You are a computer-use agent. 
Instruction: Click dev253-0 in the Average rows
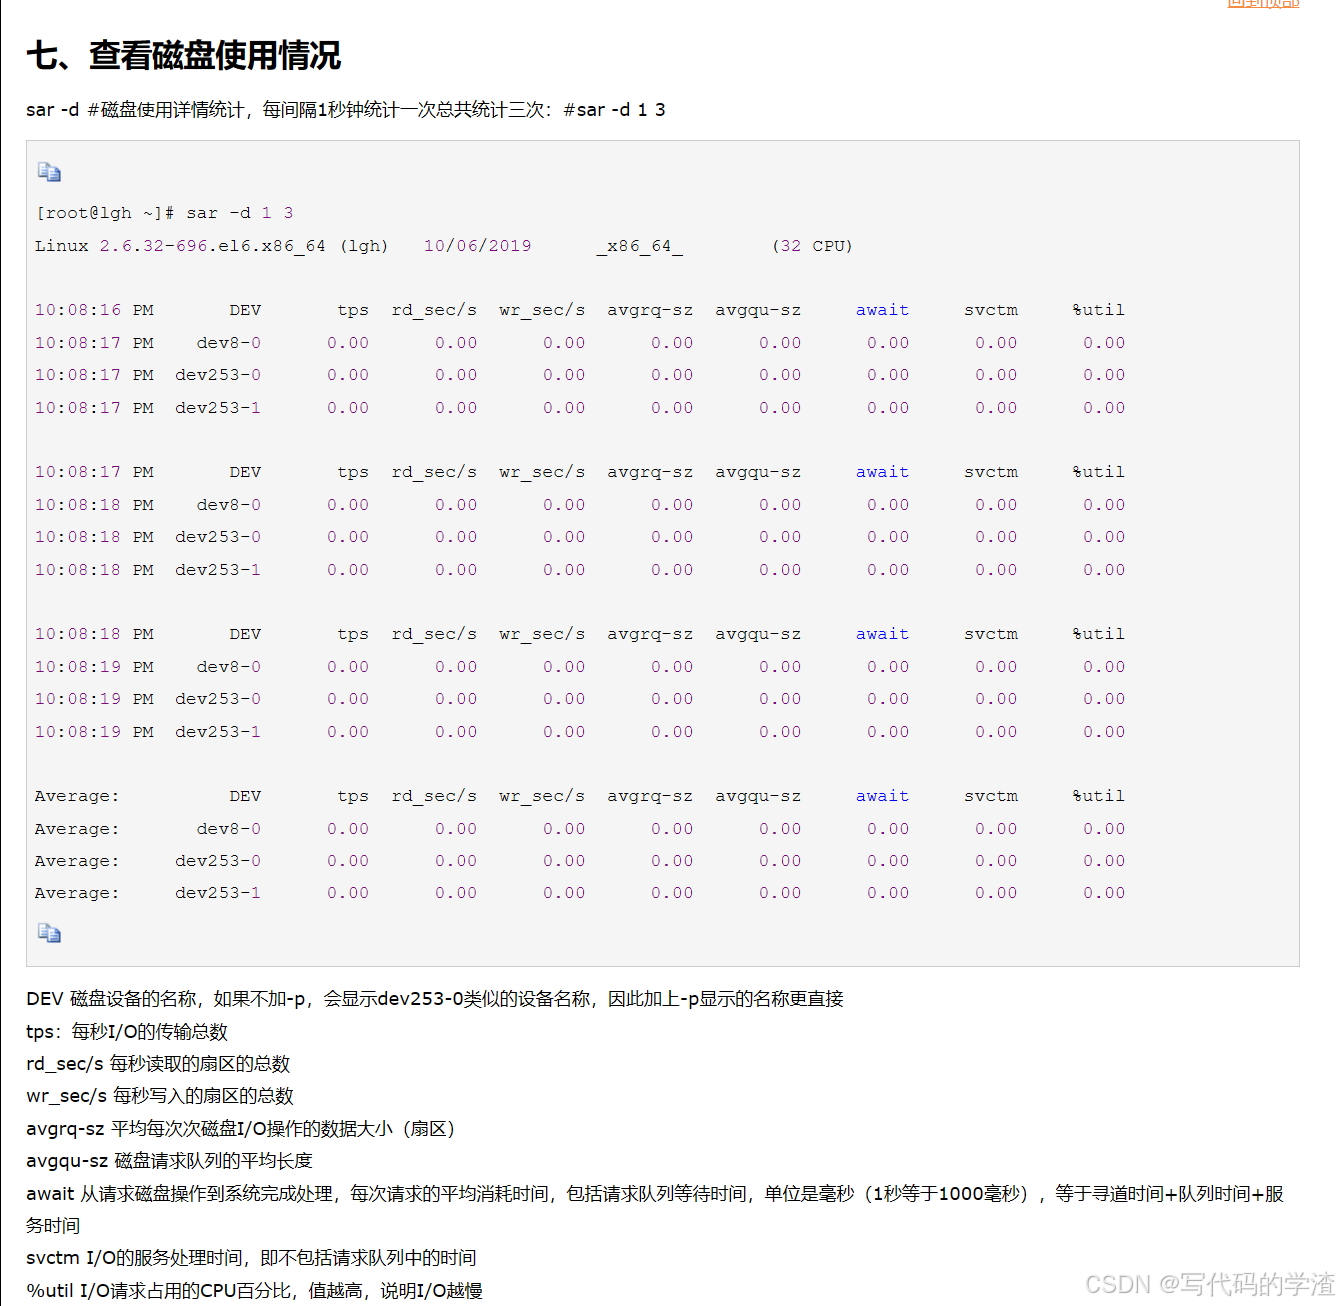(x=218, y=861)
